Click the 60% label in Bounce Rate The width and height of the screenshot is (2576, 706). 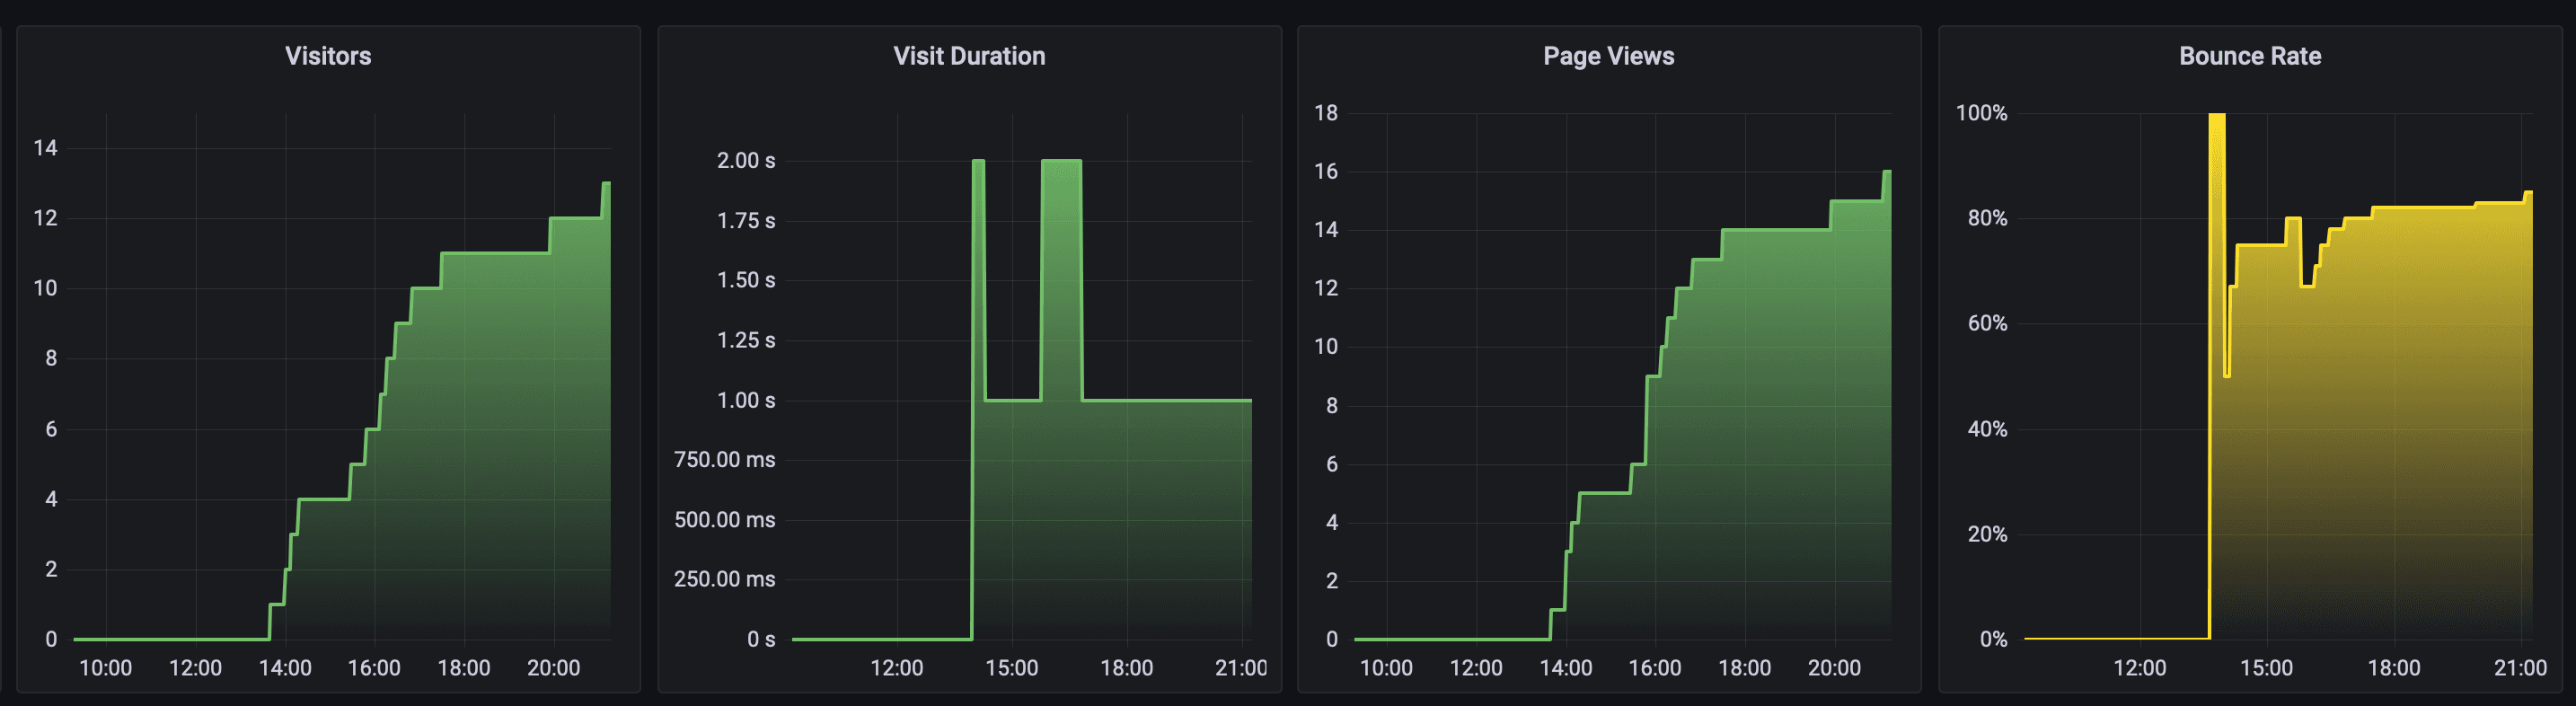tap(1987, 323)
